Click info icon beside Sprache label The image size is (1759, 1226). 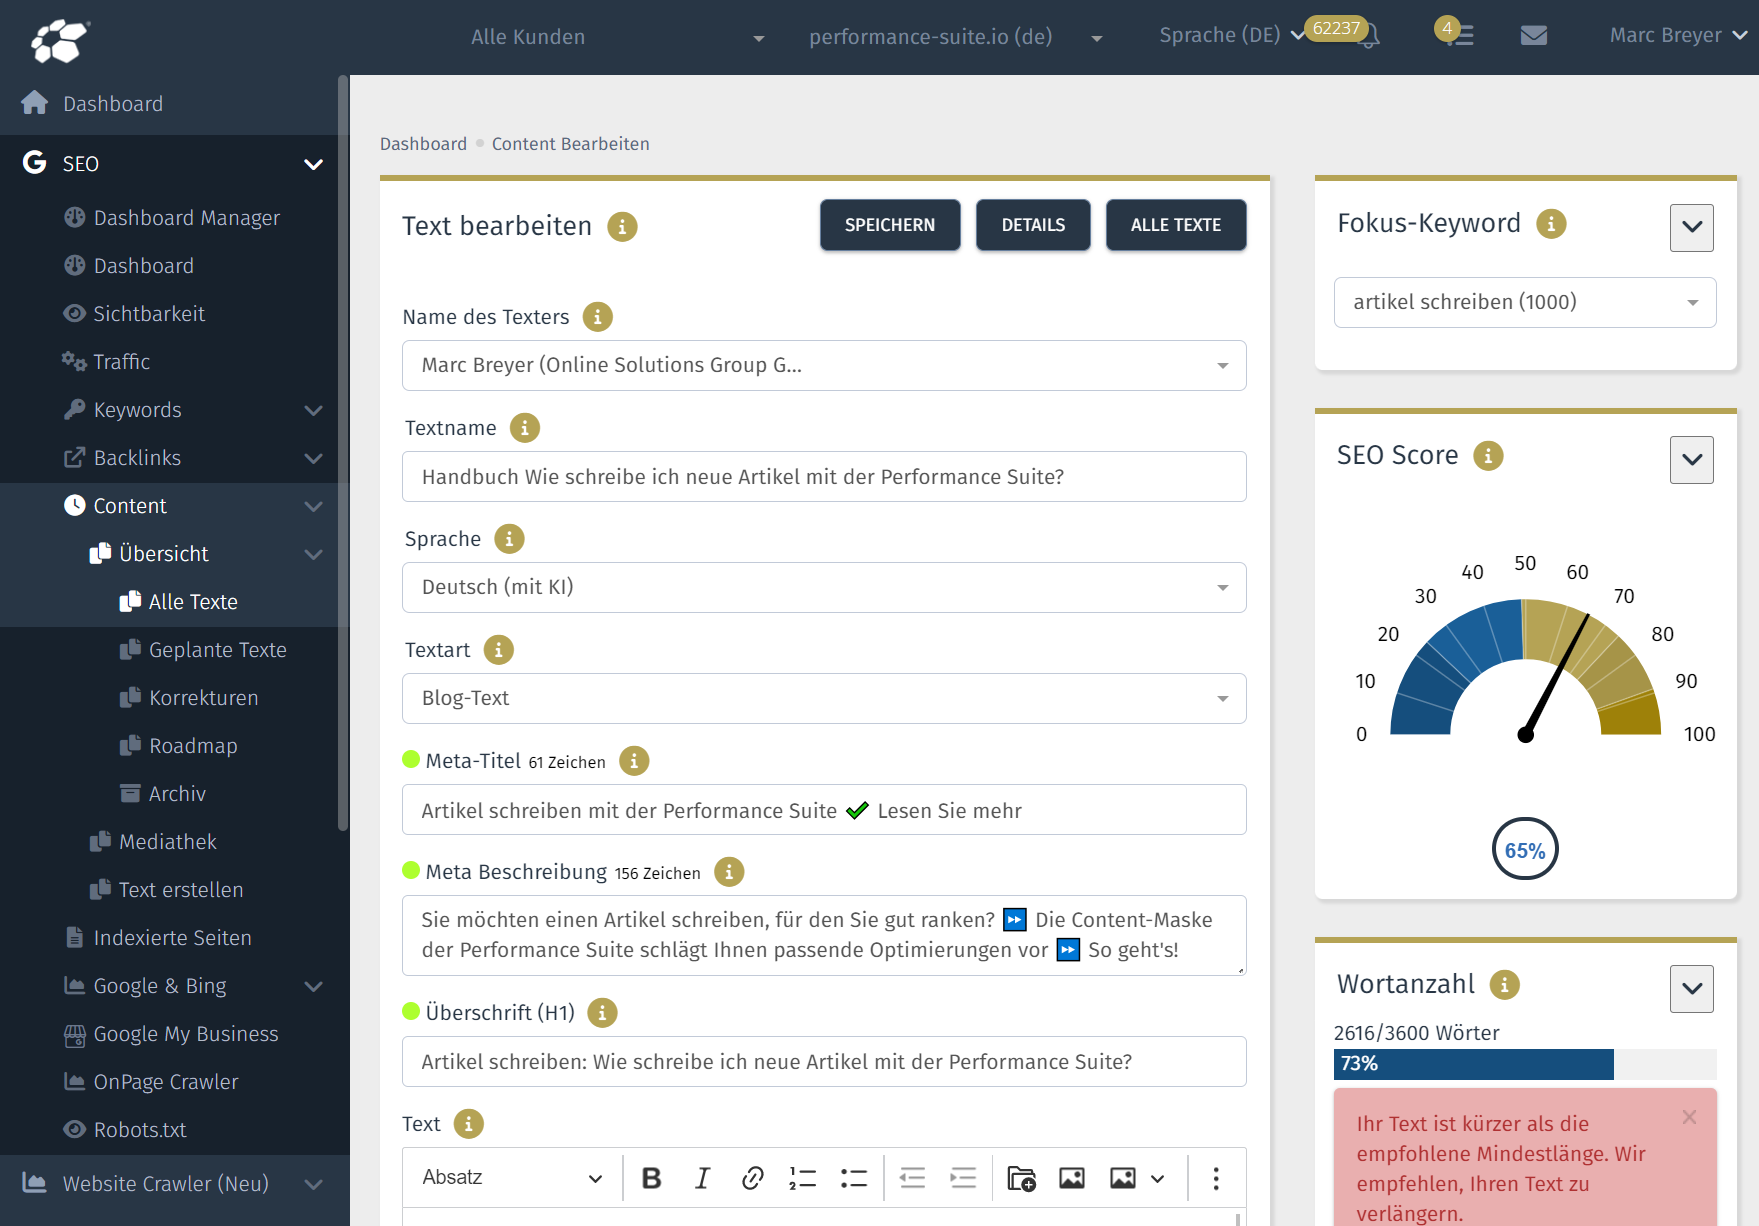(x=509, y=539)
